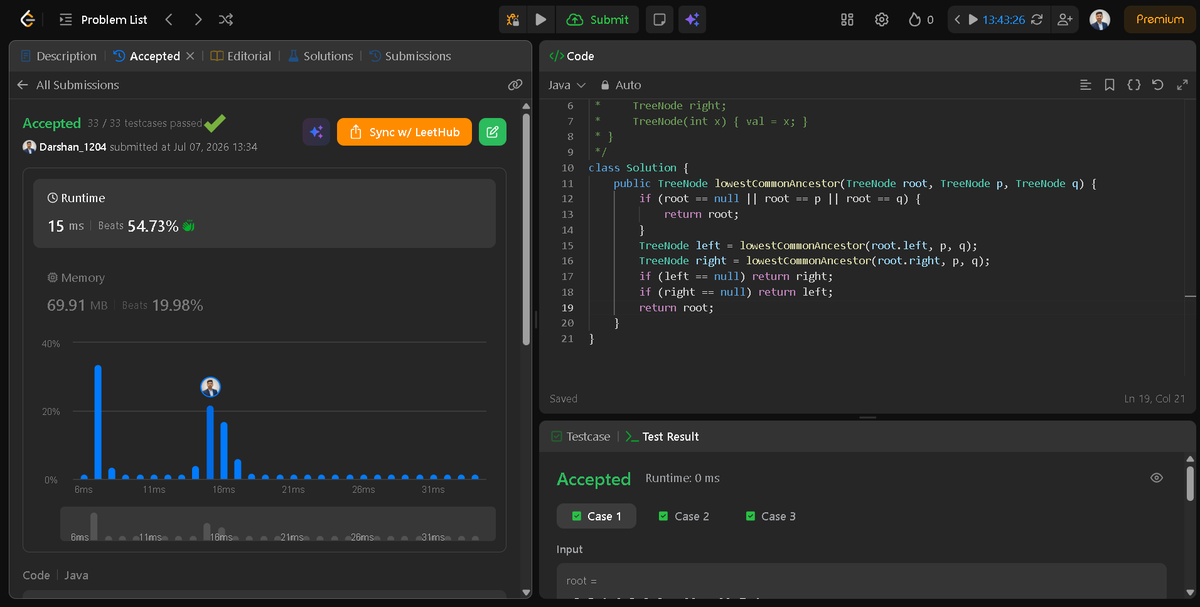Click on code line 19 return root
Screen dimensions: 1200x607
pyautogui.click(x=677, y=307)
